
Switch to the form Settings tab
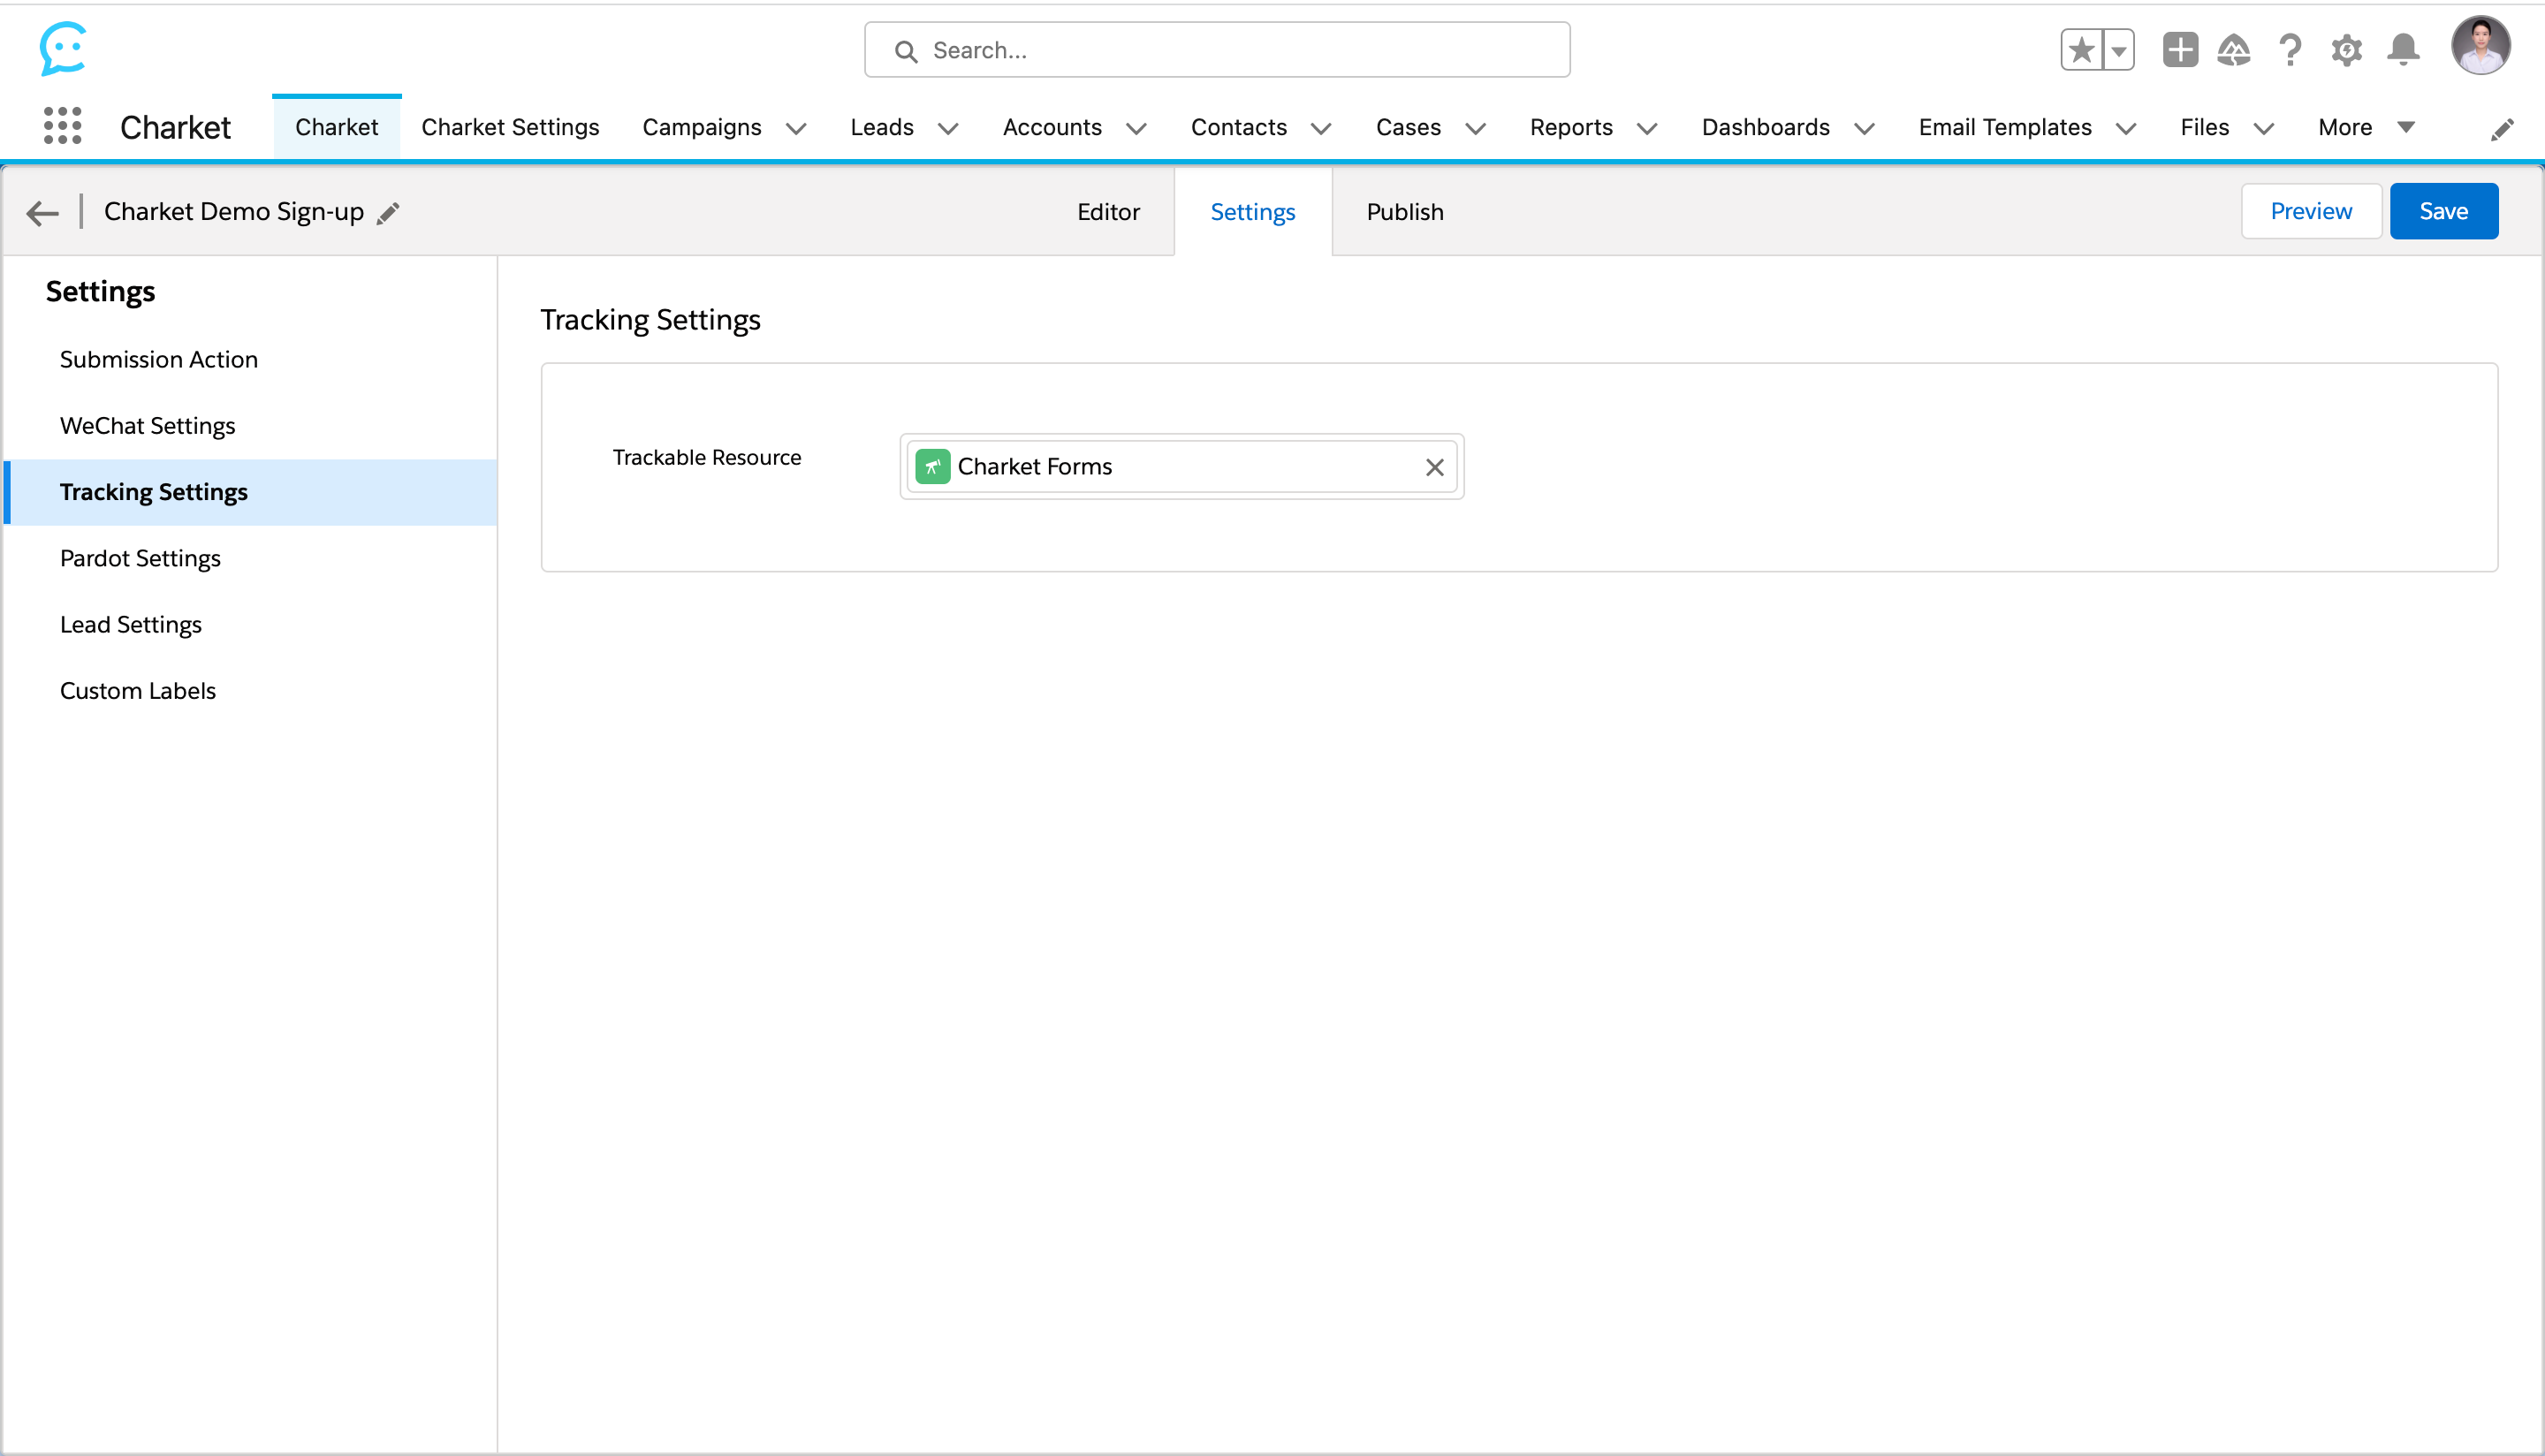[x=1253, y=212]
